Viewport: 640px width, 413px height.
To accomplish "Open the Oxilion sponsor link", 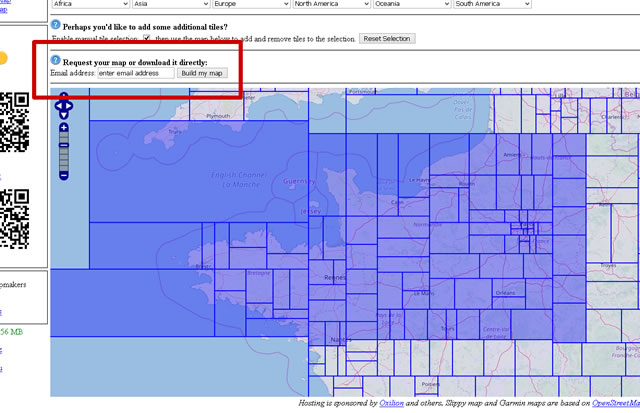I will (391, 404).
